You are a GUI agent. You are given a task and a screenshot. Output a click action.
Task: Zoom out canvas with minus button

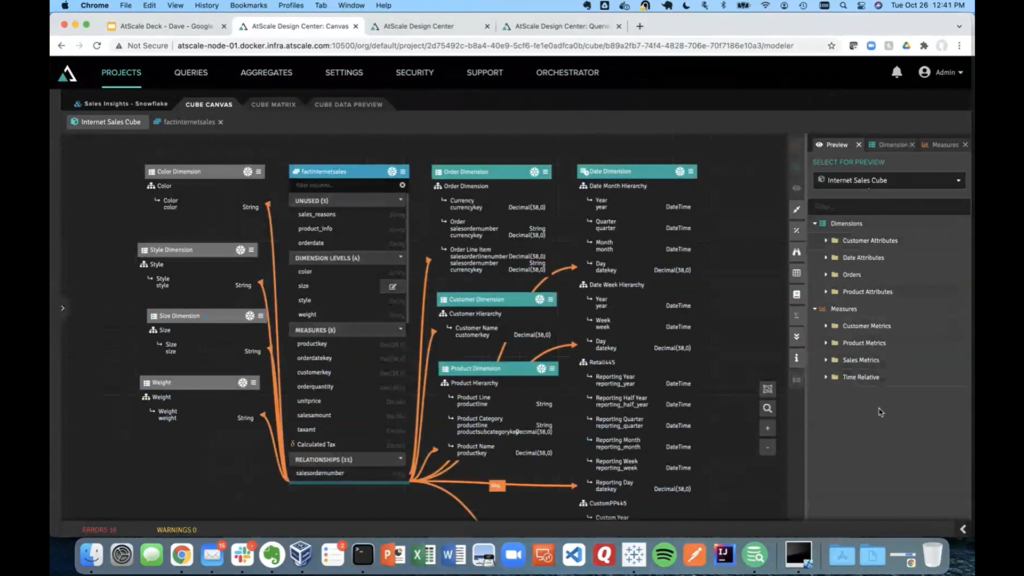(x=767, y=448)
